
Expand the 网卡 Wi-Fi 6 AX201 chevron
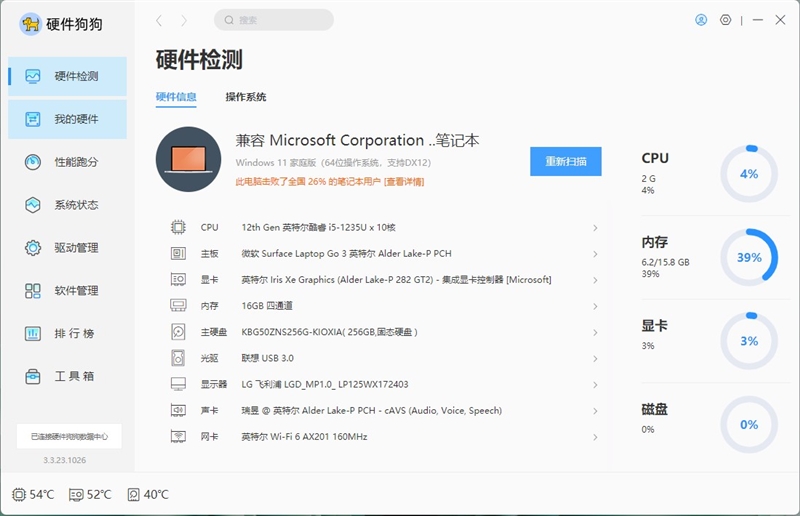tap(595, 437)
